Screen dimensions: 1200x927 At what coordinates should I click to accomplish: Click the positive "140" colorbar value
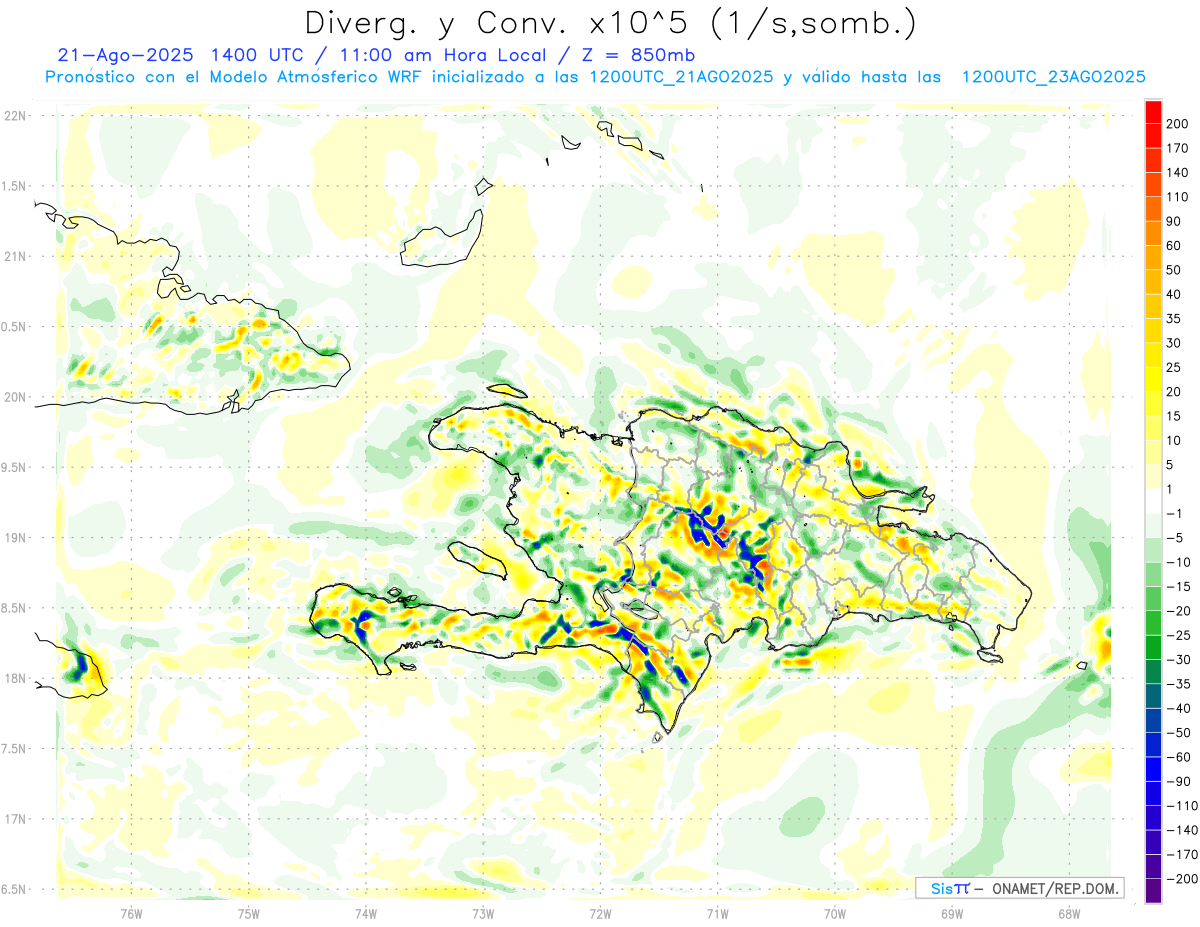(x=1177, y=172)
